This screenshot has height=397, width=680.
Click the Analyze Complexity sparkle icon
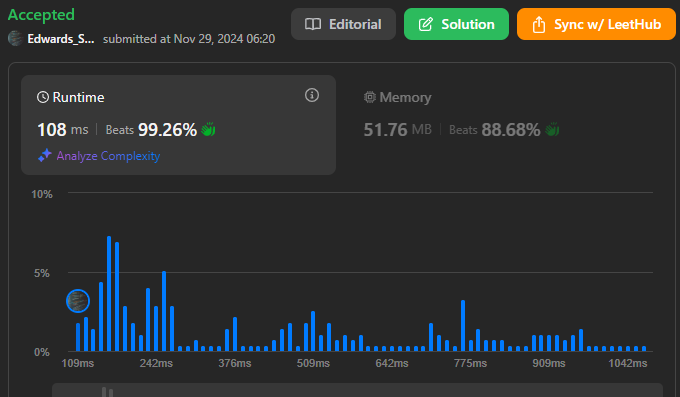[x=45, y=155]
